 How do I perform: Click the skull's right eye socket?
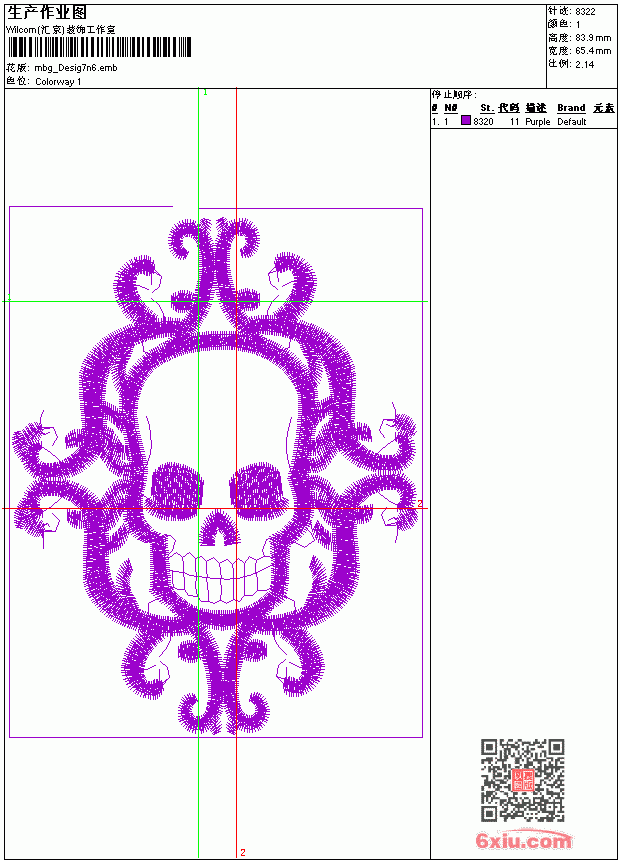[x=258, y=489]
